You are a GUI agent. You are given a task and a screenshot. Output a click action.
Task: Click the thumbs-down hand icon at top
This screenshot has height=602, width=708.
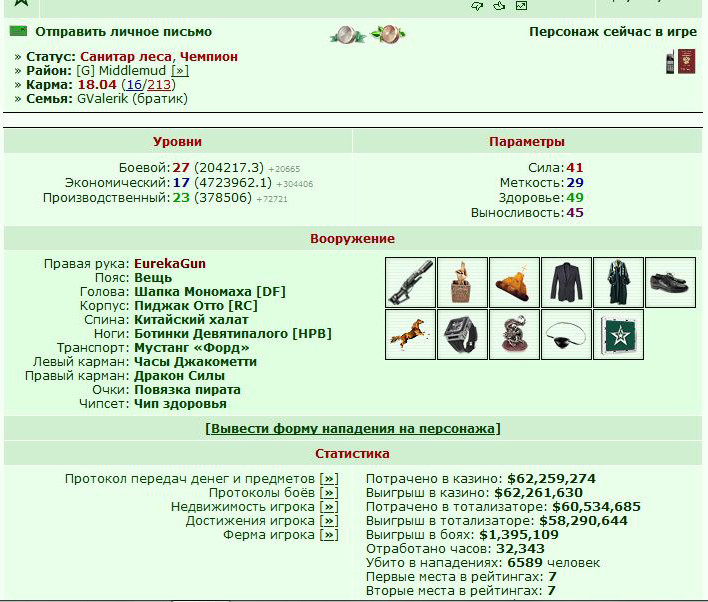477,5
